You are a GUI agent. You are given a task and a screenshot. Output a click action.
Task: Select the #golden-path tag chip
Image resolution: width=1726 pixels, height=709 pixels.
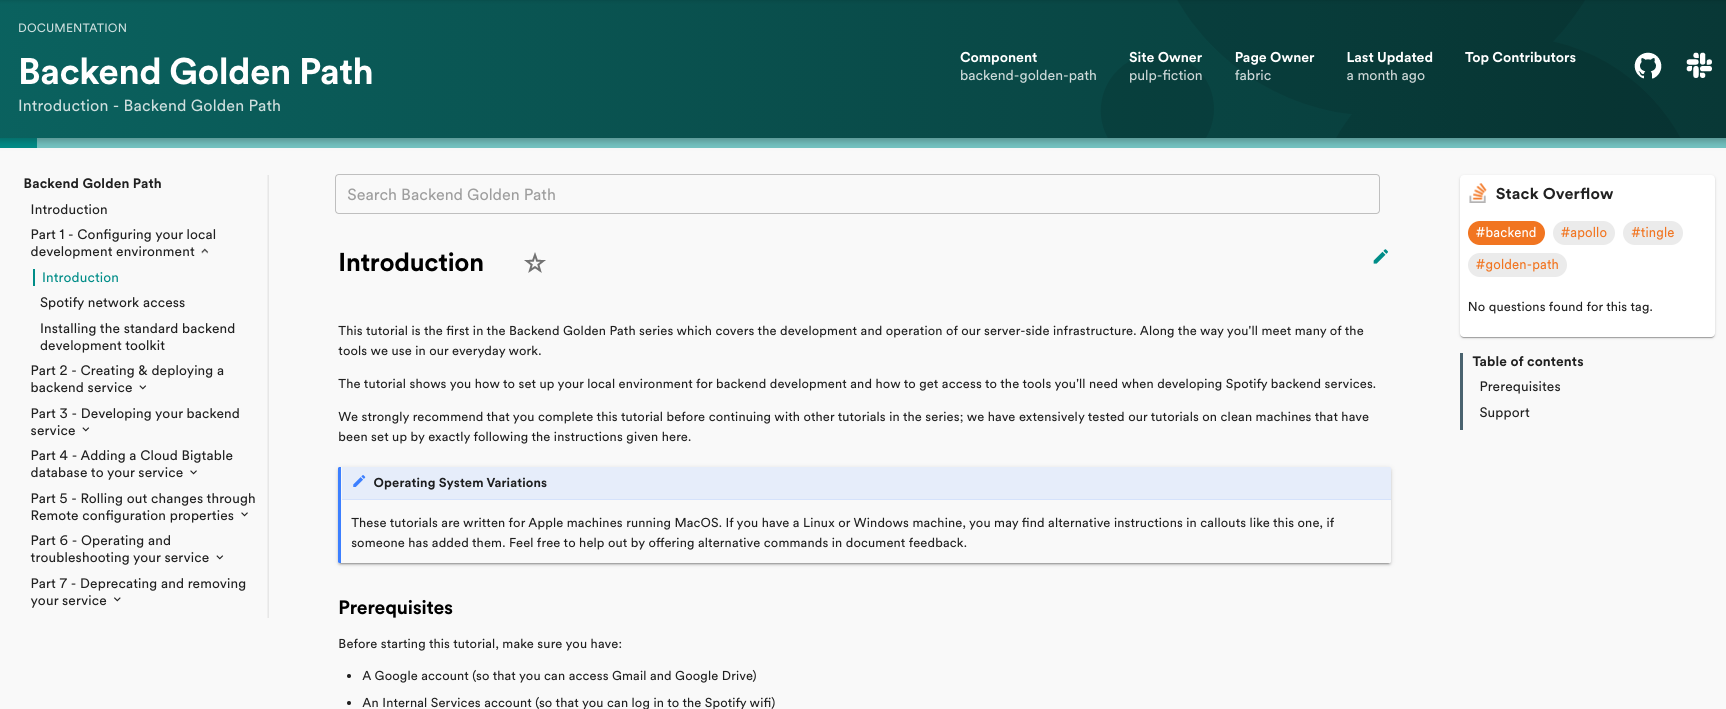[1517, 265]
